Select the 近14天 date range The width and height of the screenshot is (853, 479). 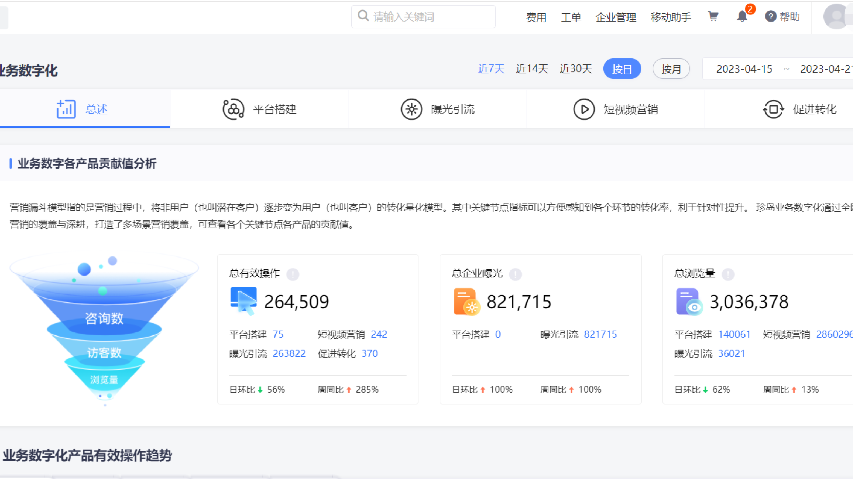(x=531, y=69)
